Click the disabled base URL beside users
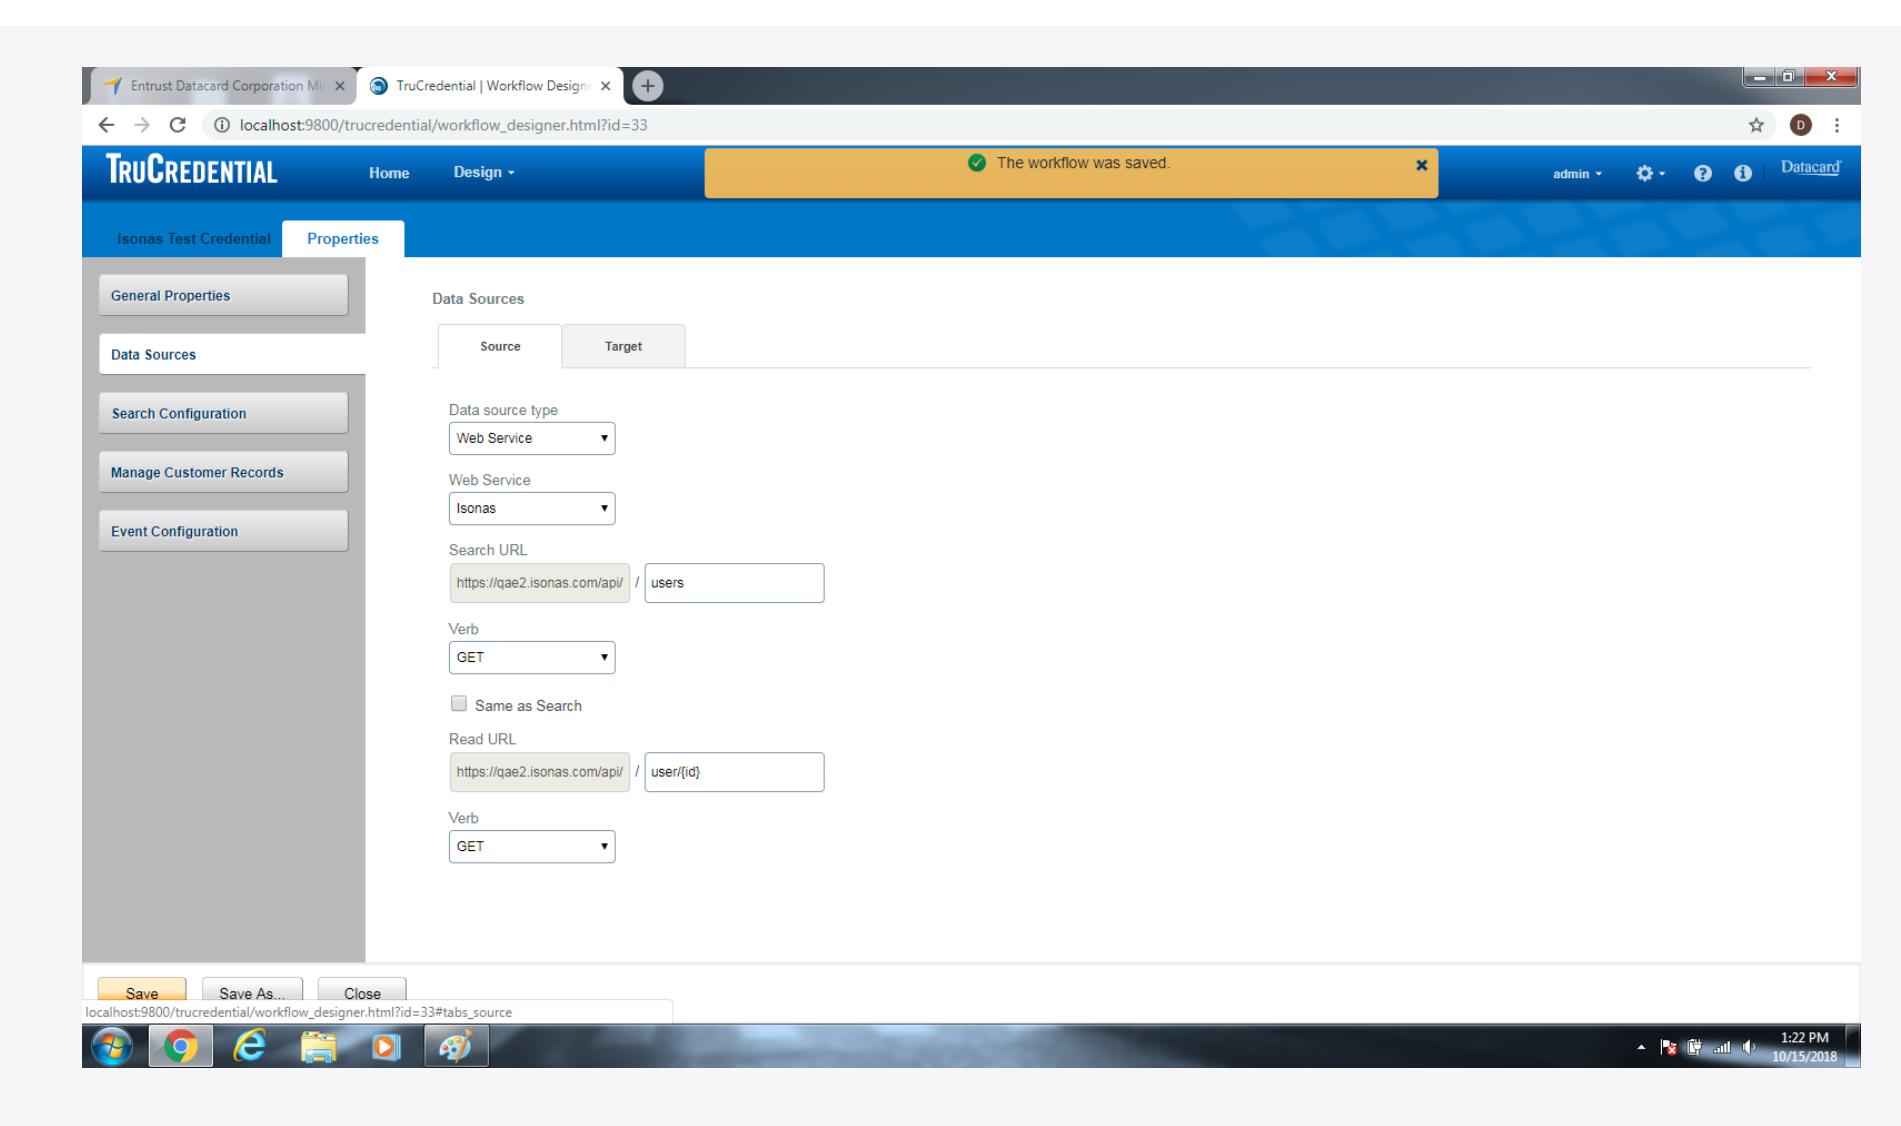This screenshot has width=1901, height=1126. 540,583
